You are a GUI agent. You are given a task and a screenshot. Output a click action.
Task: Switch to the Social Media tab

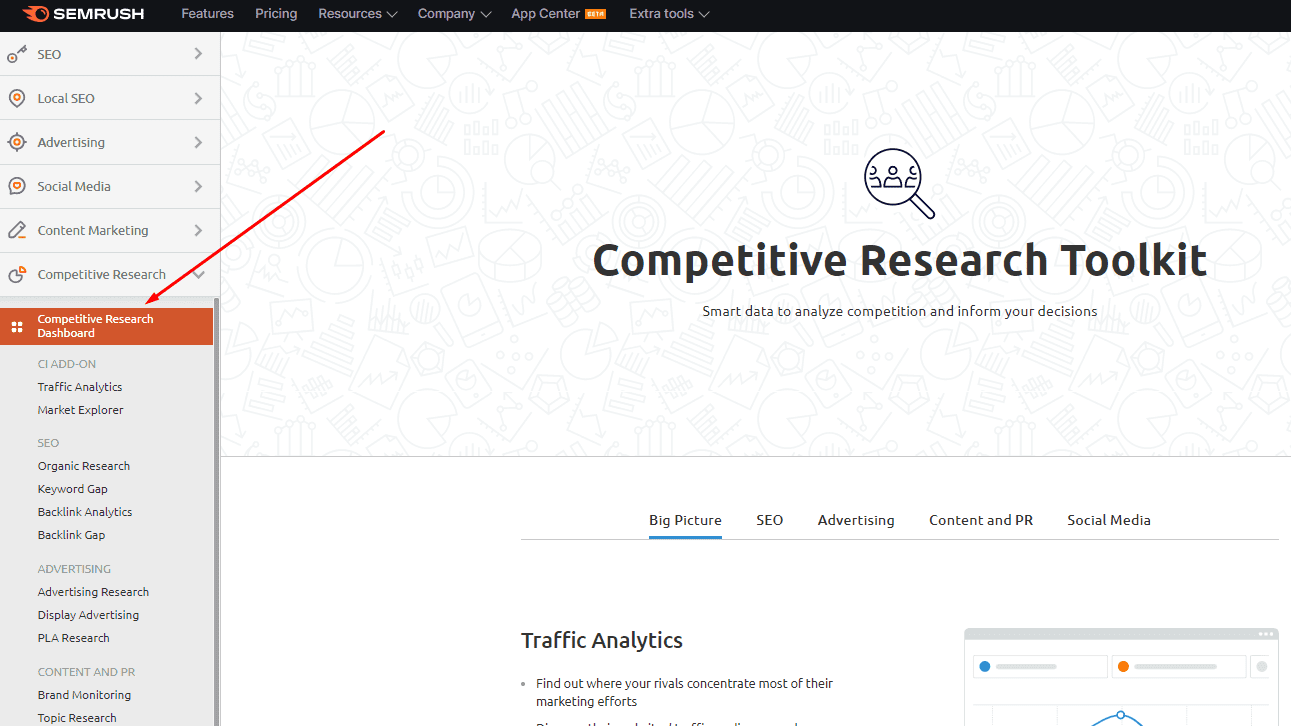pos(1109,520)
